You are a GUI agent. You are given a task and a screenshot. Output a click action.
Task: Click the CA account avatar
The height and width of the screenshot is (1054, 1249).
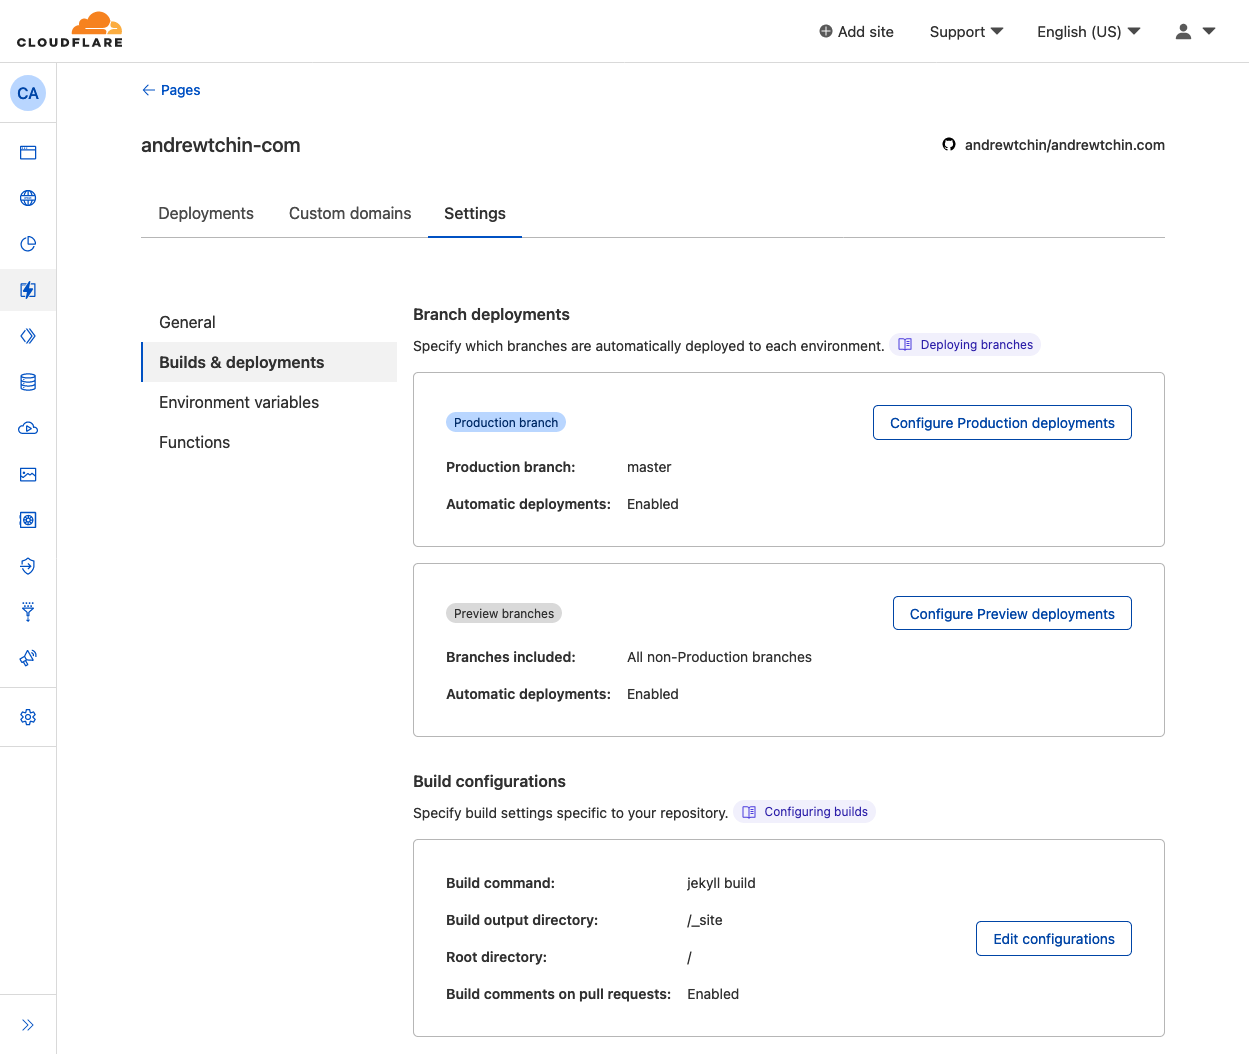pyautogui.click(x=28, y=92)
